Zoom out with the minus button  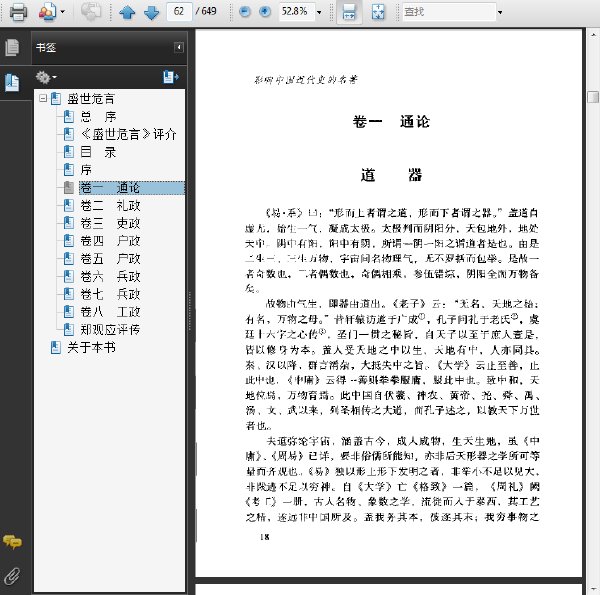(x=245, y=12)
